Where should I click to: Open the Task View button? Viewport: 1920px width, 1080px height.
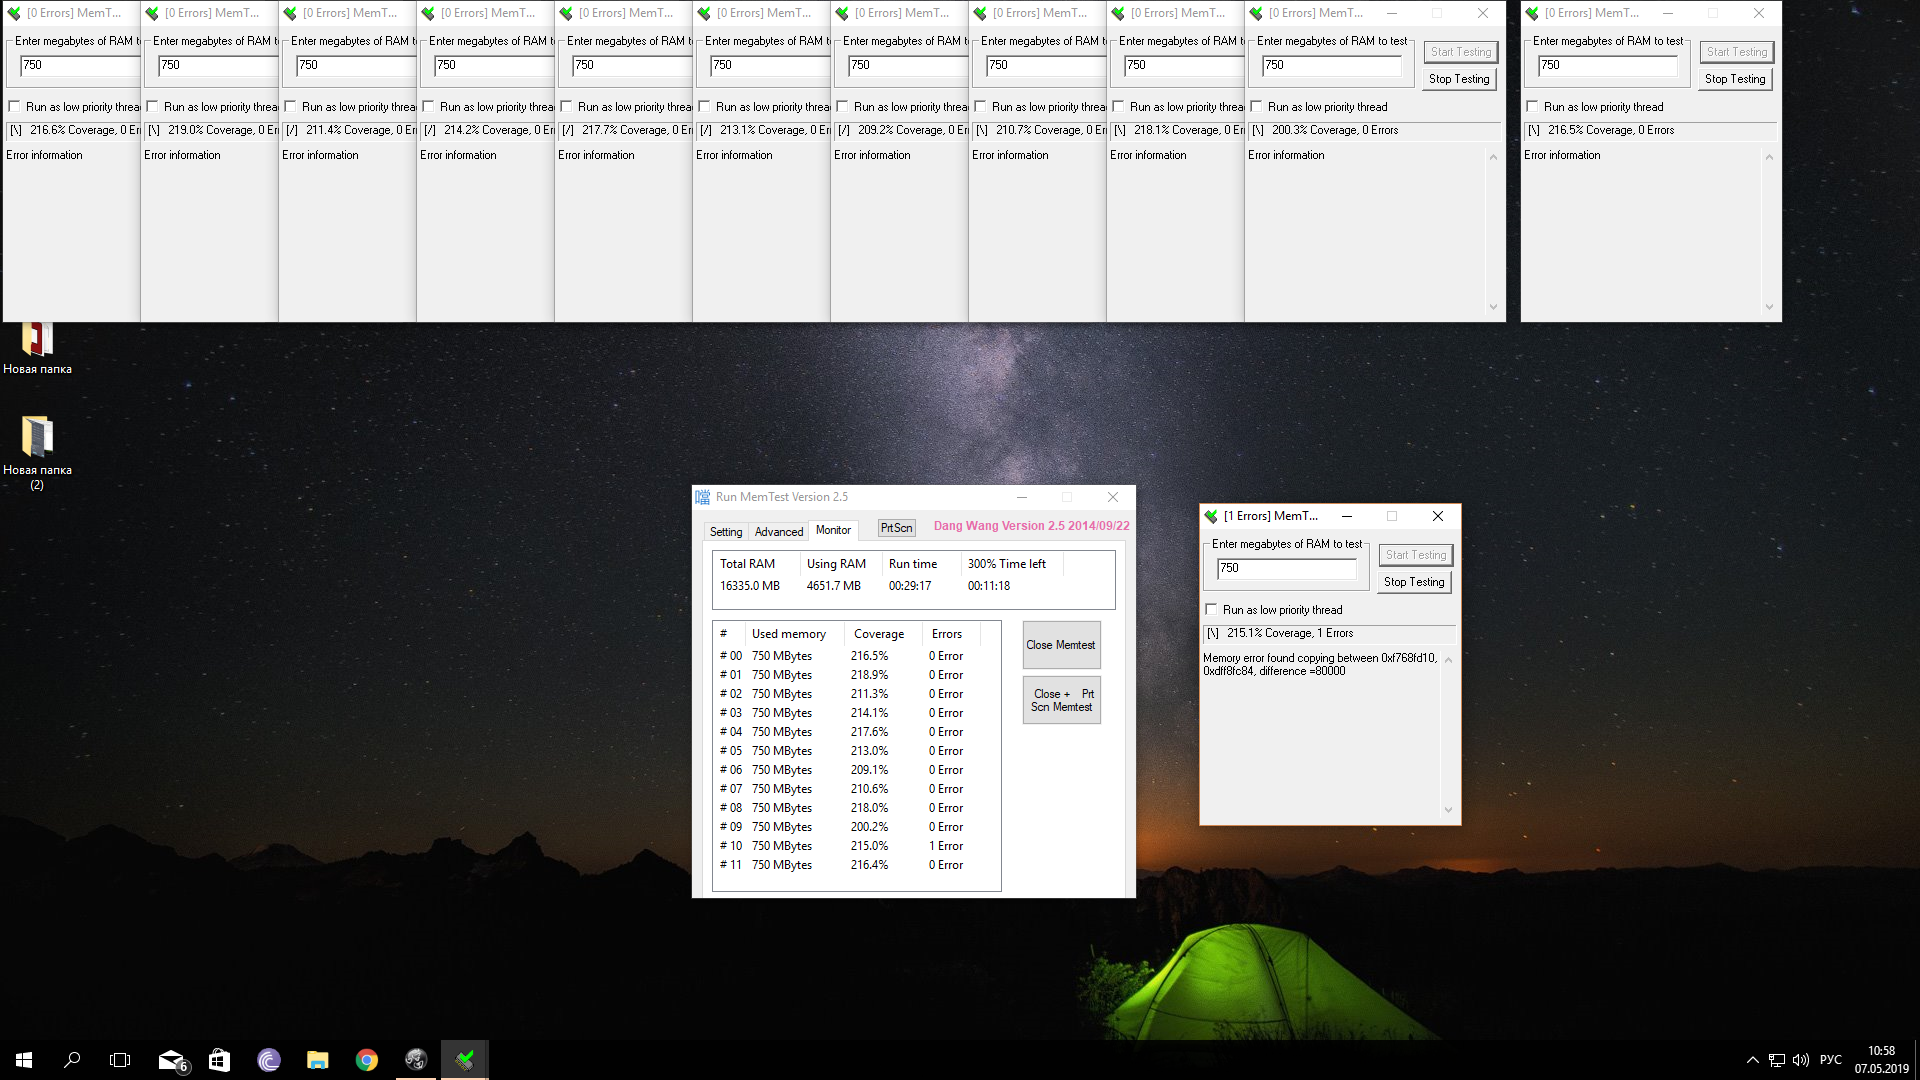pos(120,1060)
